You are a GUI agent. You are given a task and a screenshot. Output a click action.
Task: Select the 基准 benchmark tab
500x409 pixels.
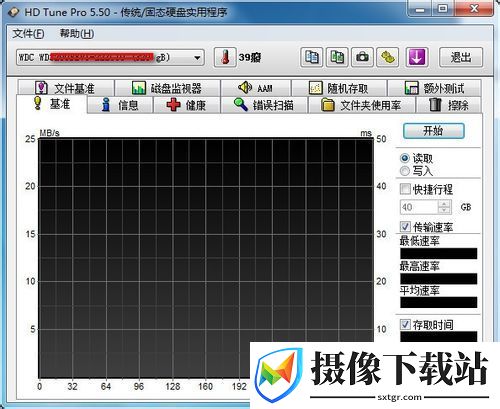(x=52, y=104)
